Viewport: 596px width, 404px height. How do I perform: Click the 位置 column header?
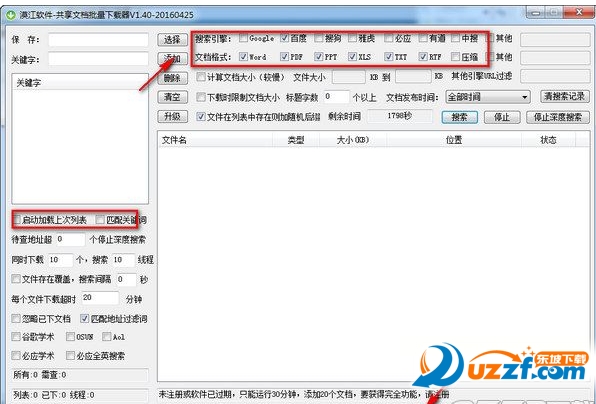(454, 140)
